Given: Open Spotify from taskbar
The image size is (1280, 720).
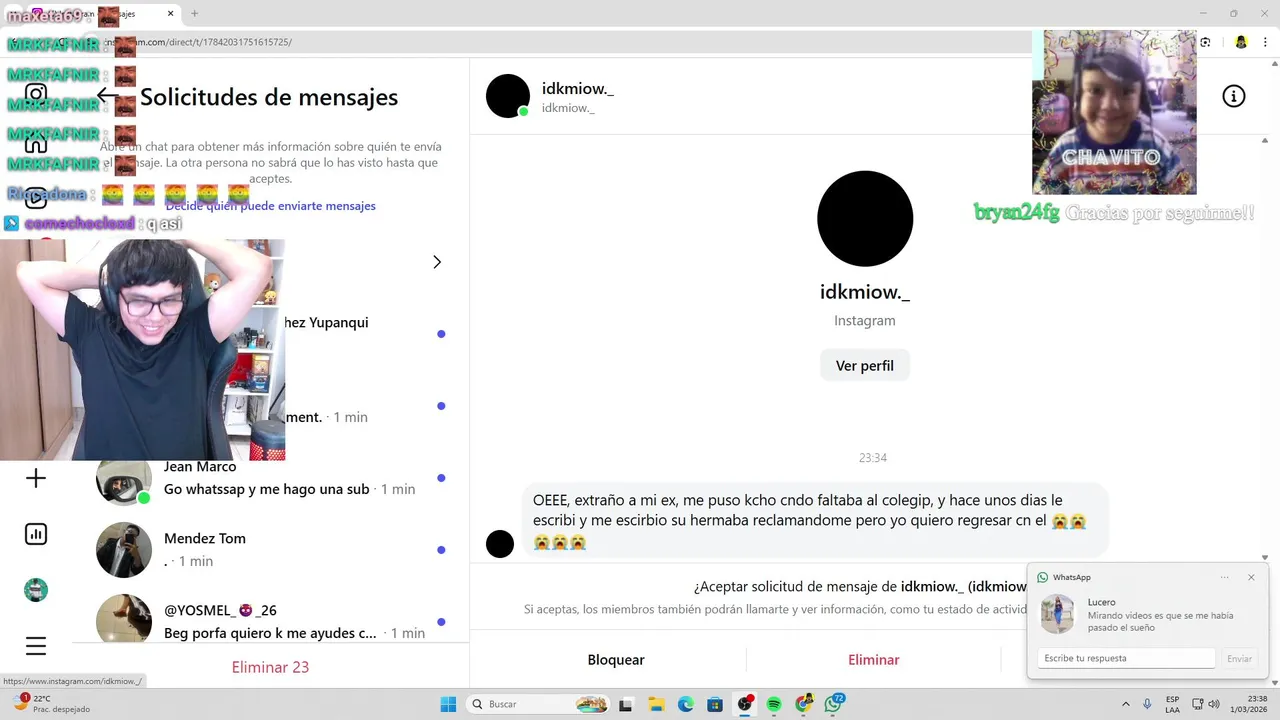Looking at the screenshot, I should coord(774,704).
